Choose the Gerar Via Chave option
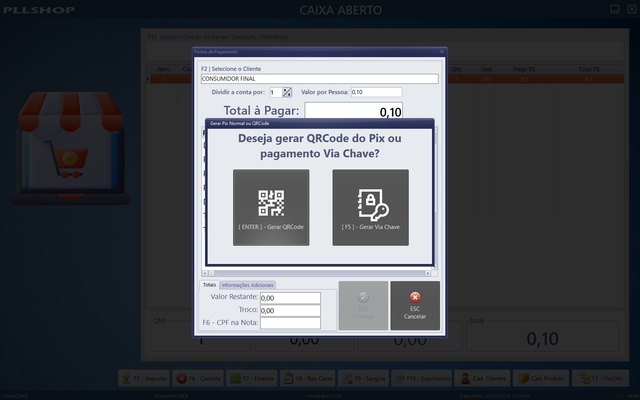Image resolution: width=640 pixels, height=400 pixels. tap(370, 208)
